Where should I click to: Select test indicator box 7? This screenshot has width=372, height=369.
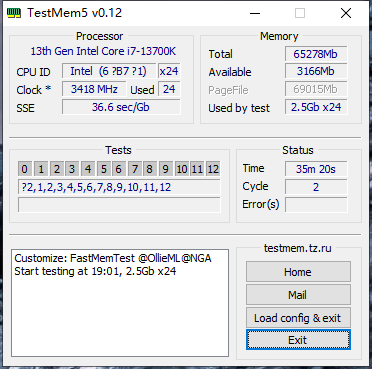click(x=135, y=169)
